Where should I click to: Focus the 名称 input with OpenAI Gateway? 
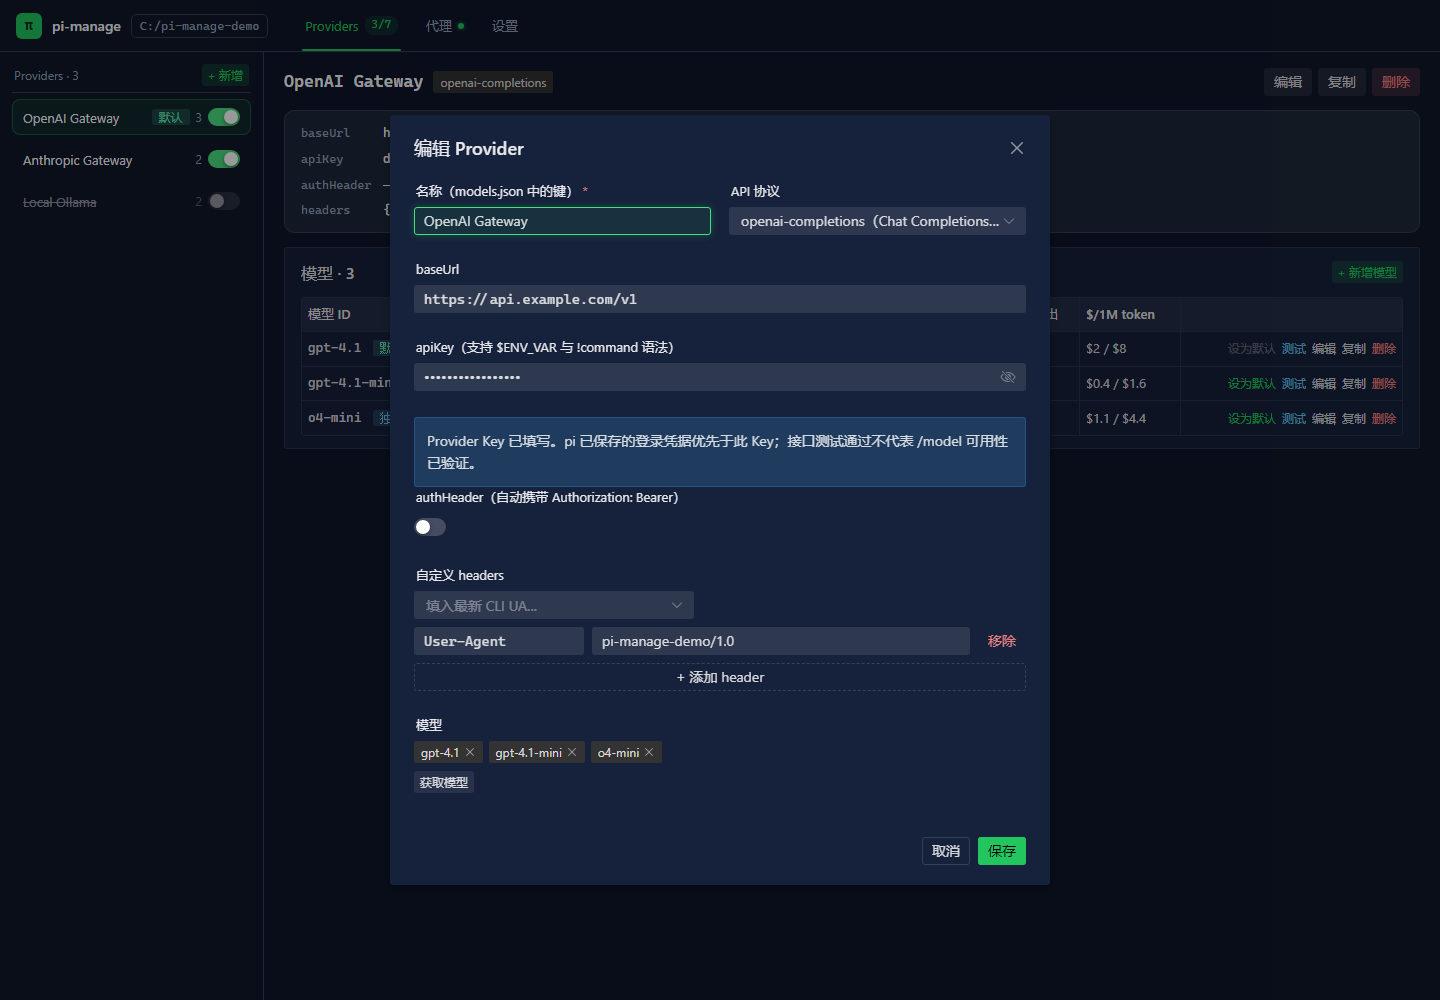click(x=562, y=221)
